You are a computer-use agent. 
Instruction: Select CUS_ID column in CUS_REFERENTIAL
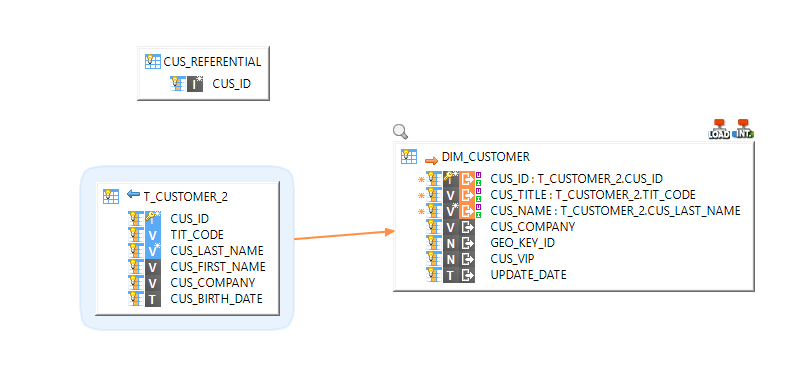tap(231, 84)
